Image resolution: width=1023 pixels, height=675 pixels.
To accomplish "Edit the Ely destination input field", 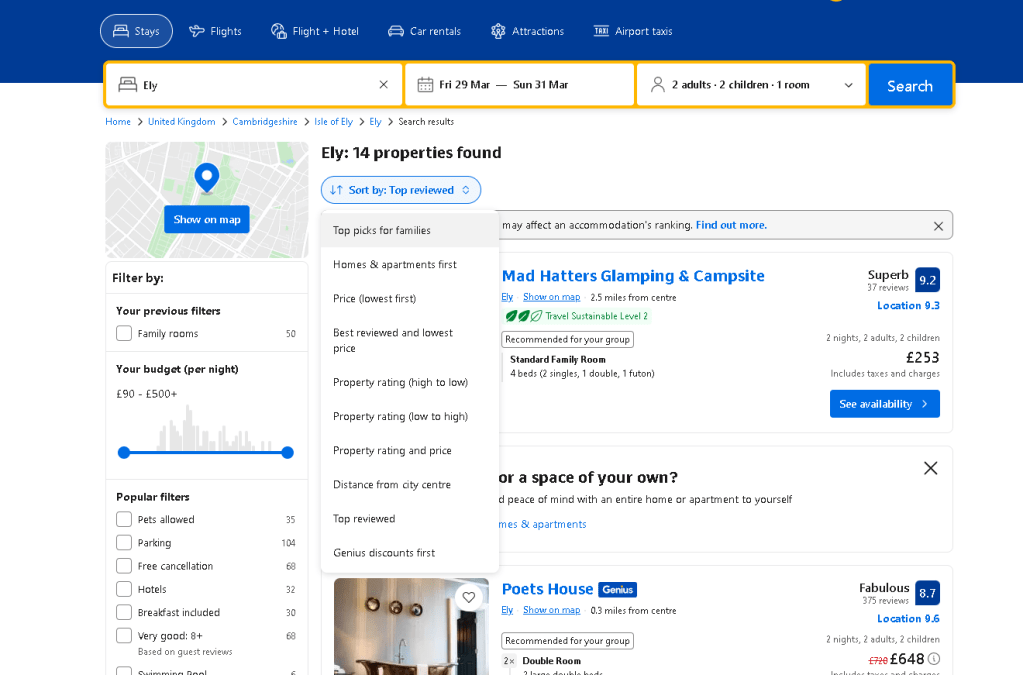I will tap(254, 85).
